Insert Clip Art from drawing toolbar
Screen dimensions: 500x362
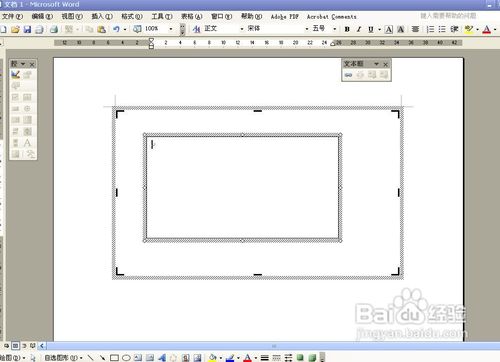(x=186, y=358)
